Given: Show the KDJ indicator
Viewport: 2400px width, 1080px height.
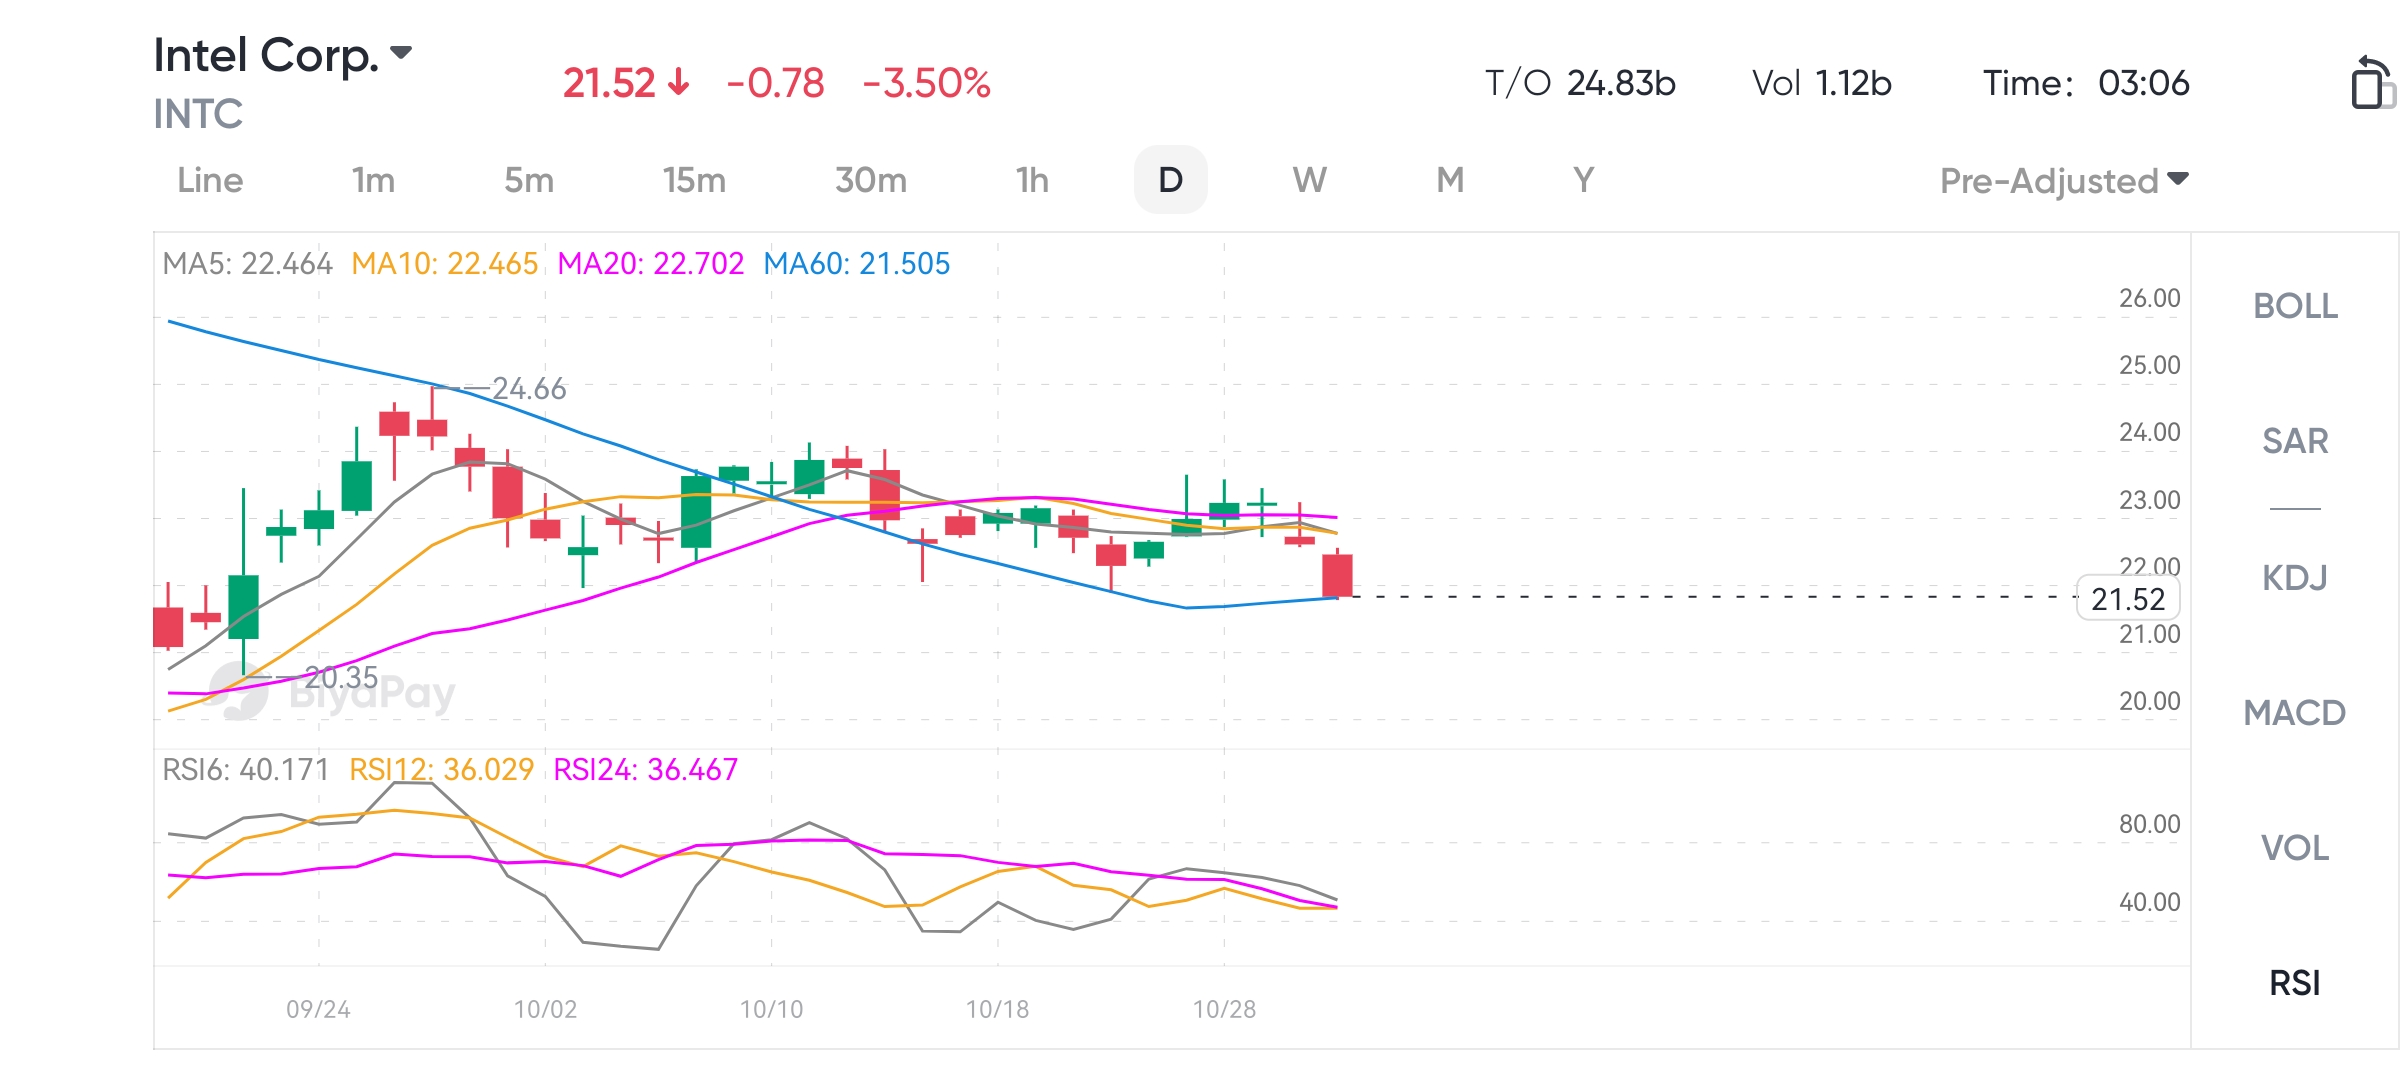Looking at the screenshot, I should click(2295, 578).
